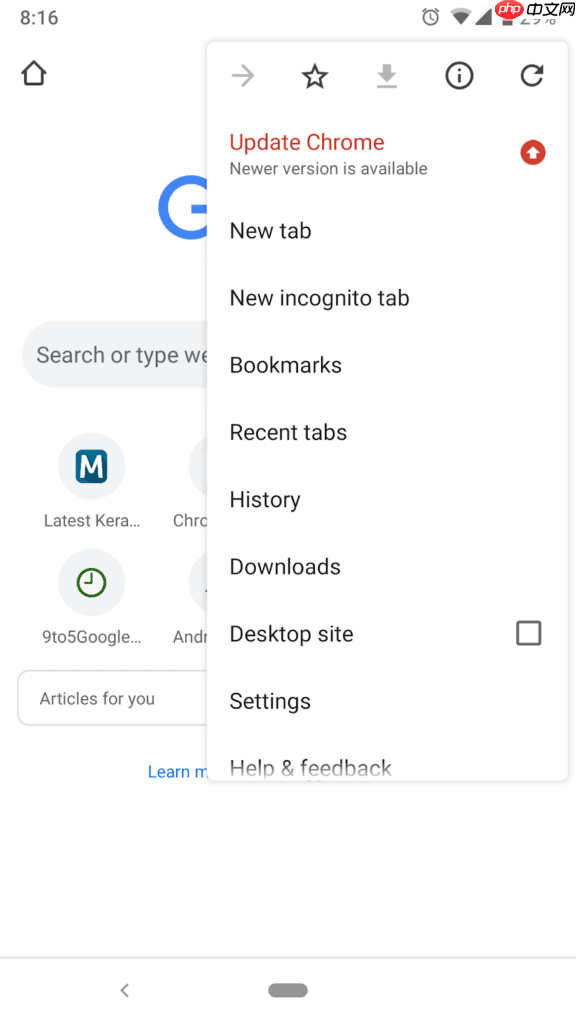Screen dimensions: 576x1024
Task: Download the current page
Action: [x=387, y=75]
